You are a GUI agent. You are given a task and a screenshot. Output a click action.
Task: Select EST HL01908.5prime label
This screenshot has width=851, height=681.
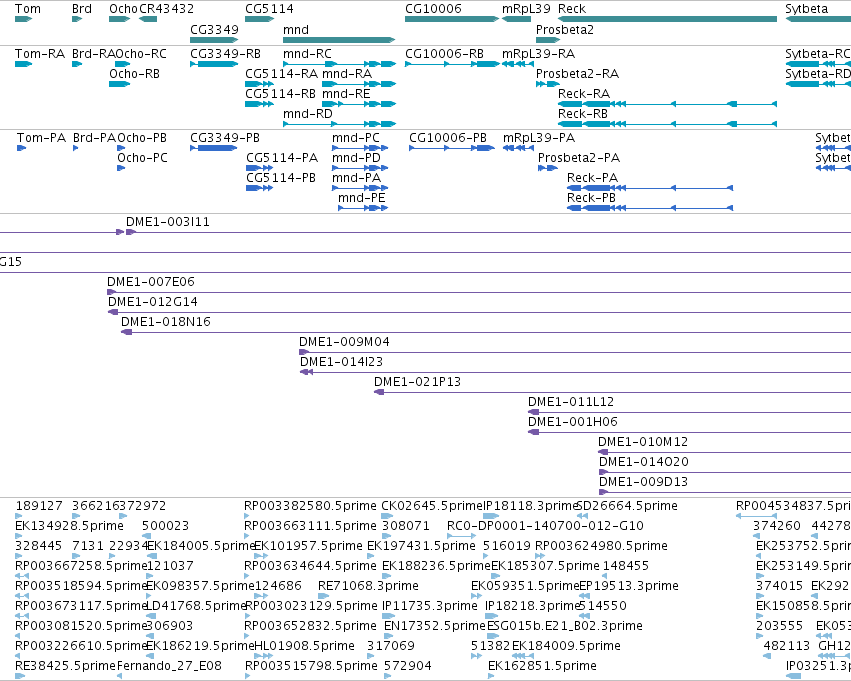[x=304, y=646]
